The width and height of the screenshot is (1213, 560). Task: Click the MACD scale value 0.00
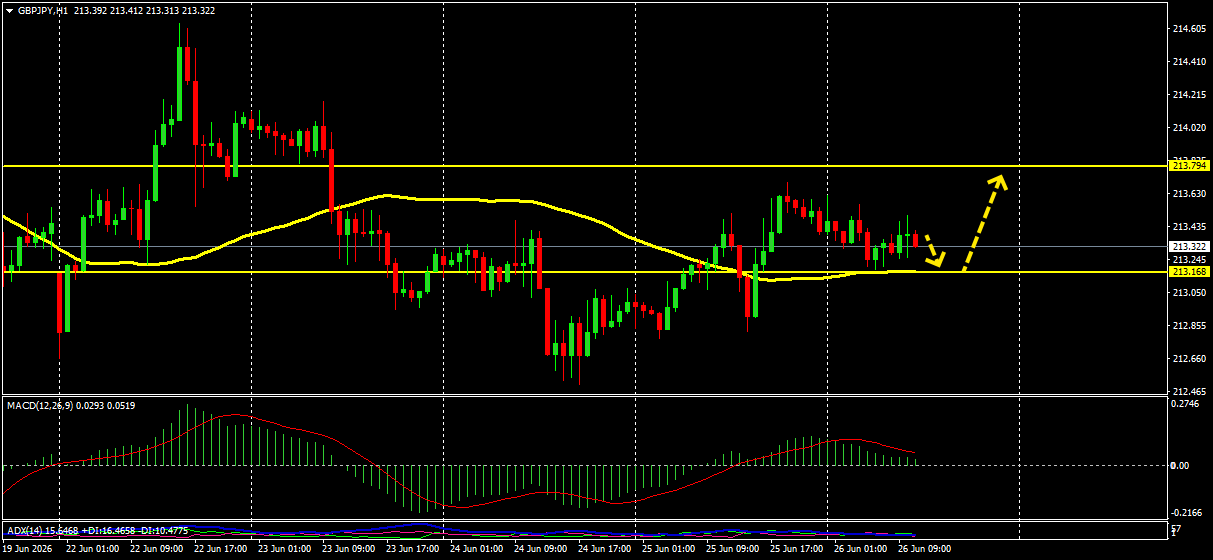1180,466
